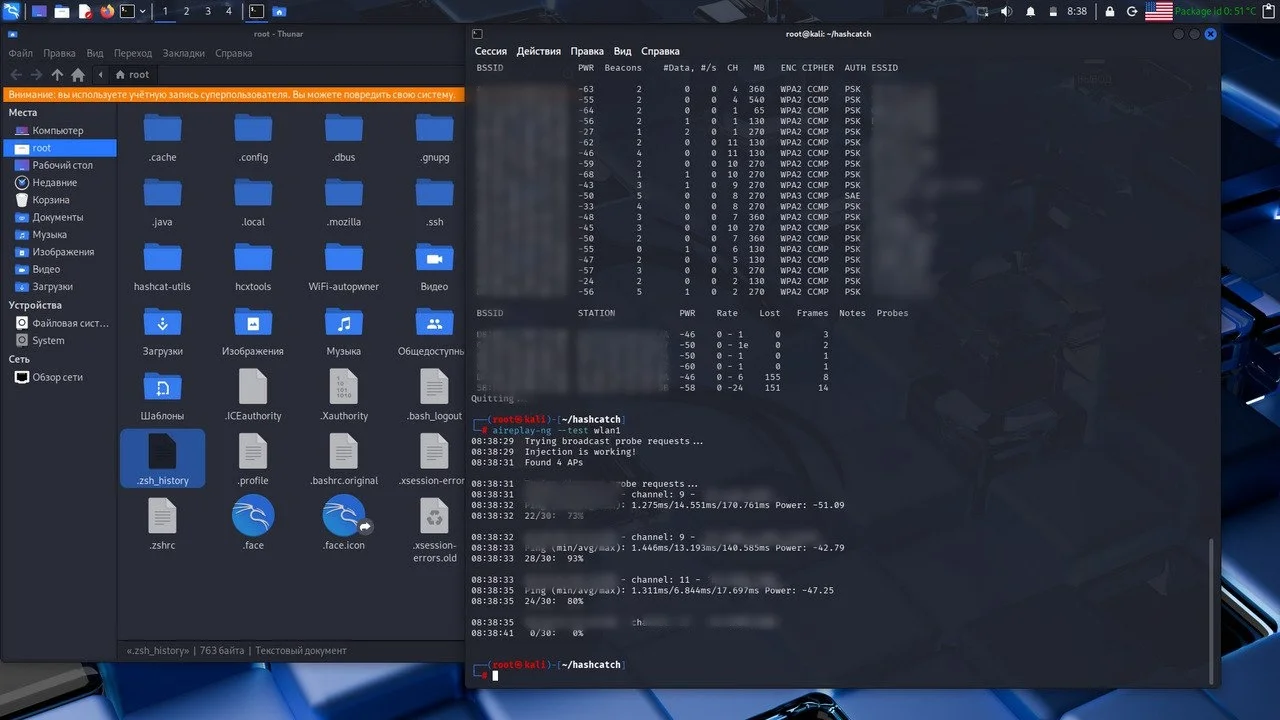Click the US flag keyboard layout indicator
The height and width of the screenshot is (720, 1280).
coord(1158,11)
